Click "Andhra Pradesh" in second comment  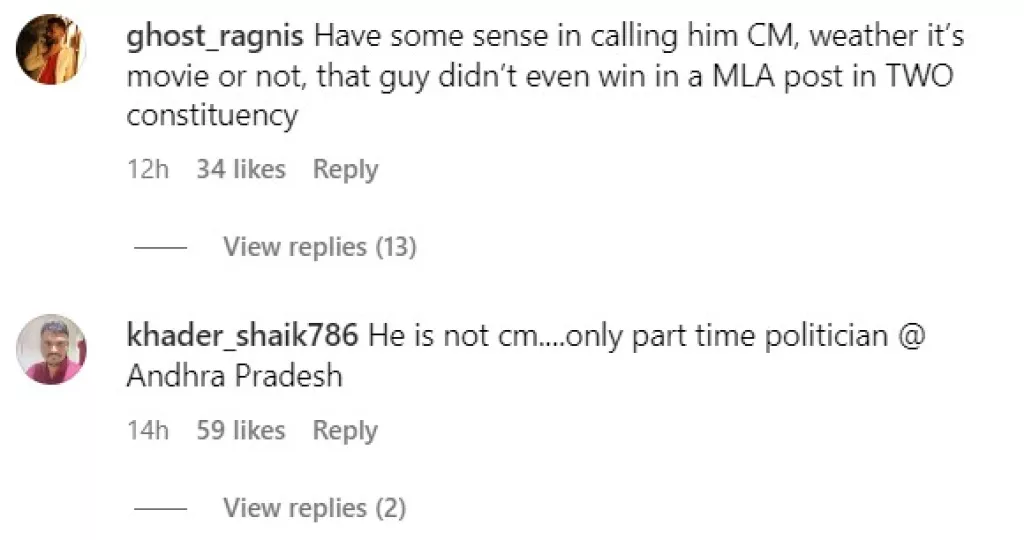tap(234, 376)
